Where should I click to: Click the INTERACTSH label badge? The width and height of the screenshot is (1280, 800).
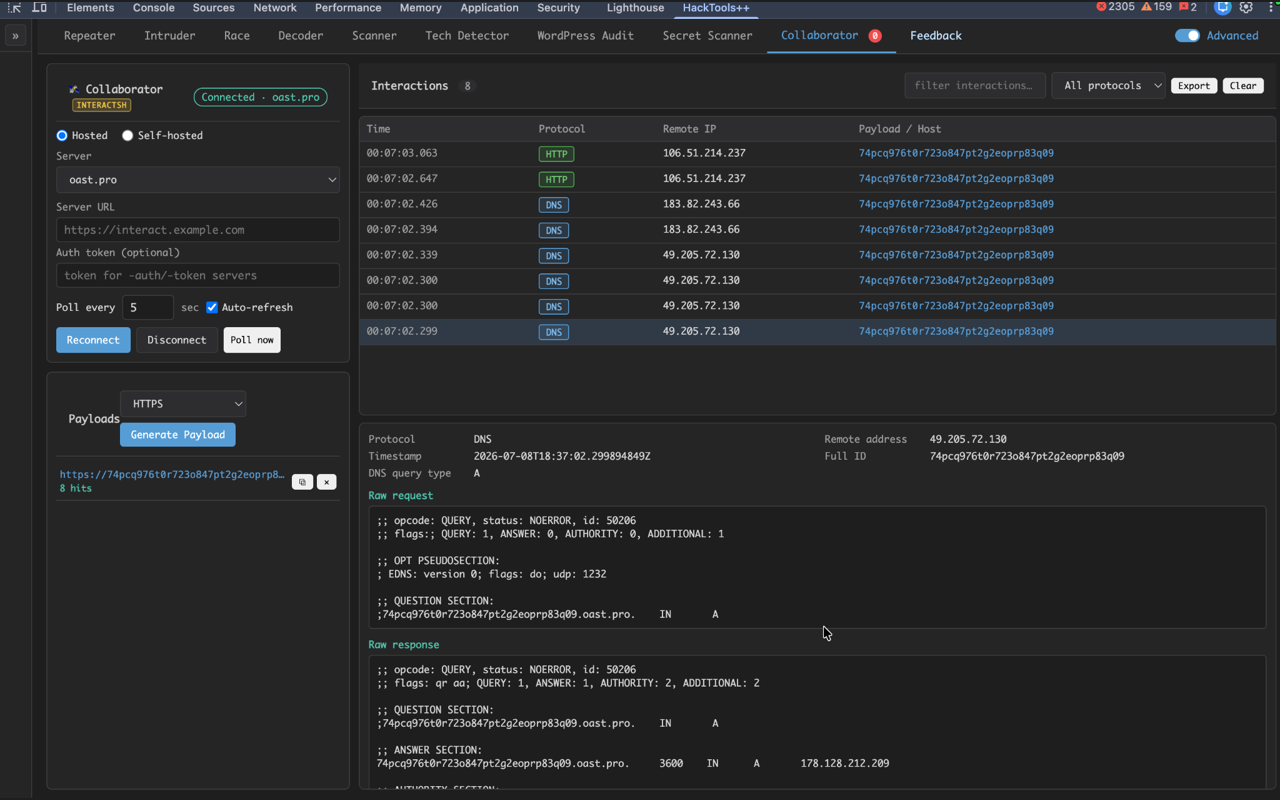[101, 105]
